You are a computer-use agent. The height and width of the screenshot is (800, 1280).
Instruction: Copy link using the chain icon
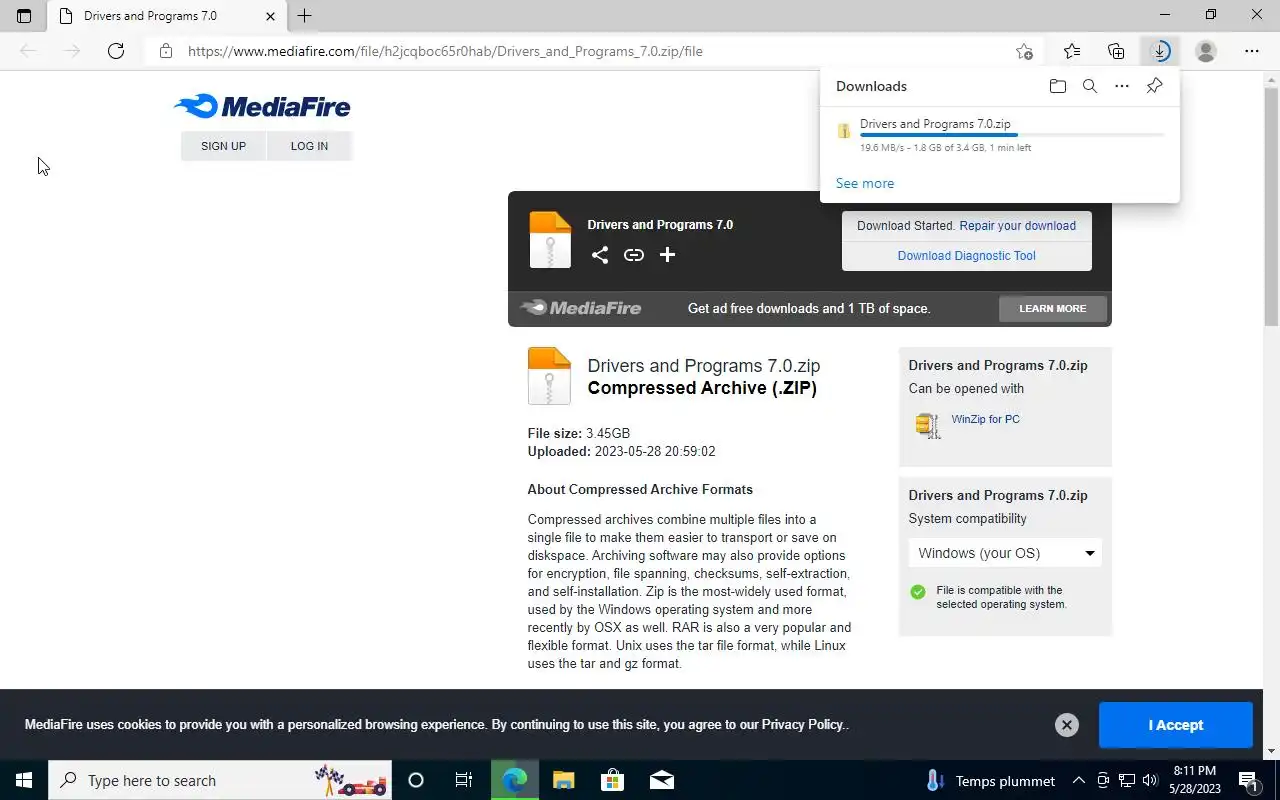point(634,255)
